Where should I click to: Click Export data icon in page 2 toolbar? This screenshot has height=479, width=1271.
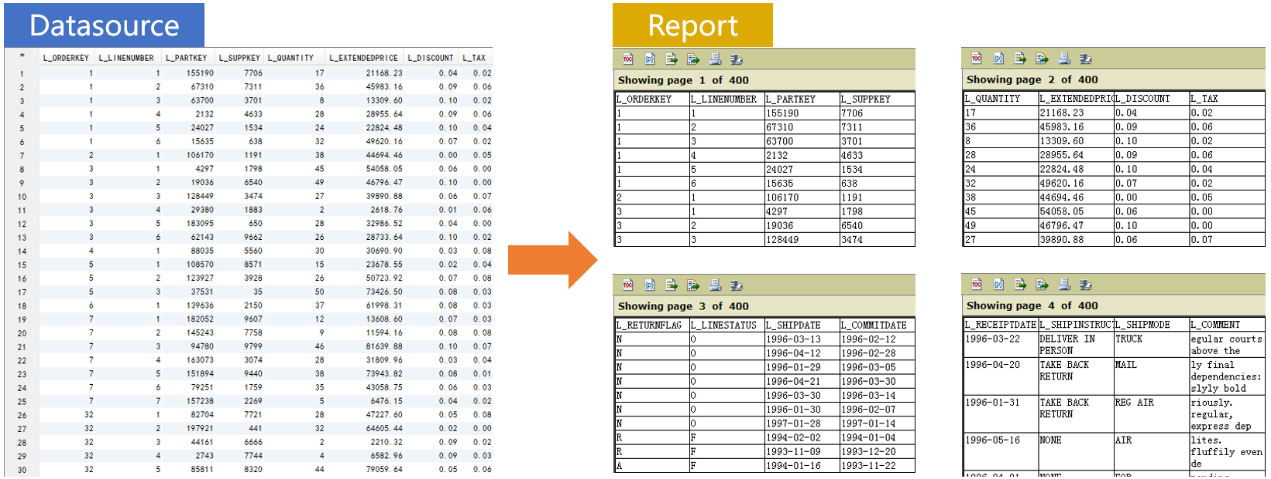(1020, 58)
